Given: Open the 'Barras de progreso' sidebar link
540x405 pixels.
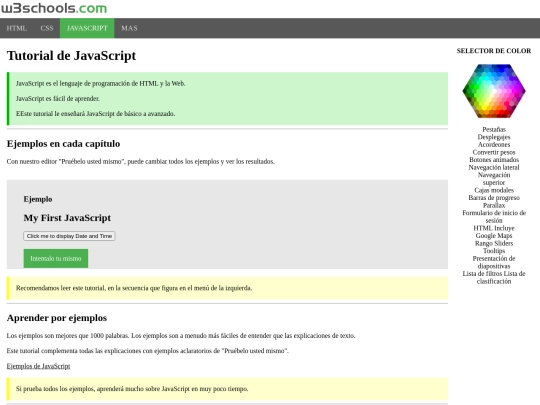Looking at the screenshot, I should pos(494,198).
